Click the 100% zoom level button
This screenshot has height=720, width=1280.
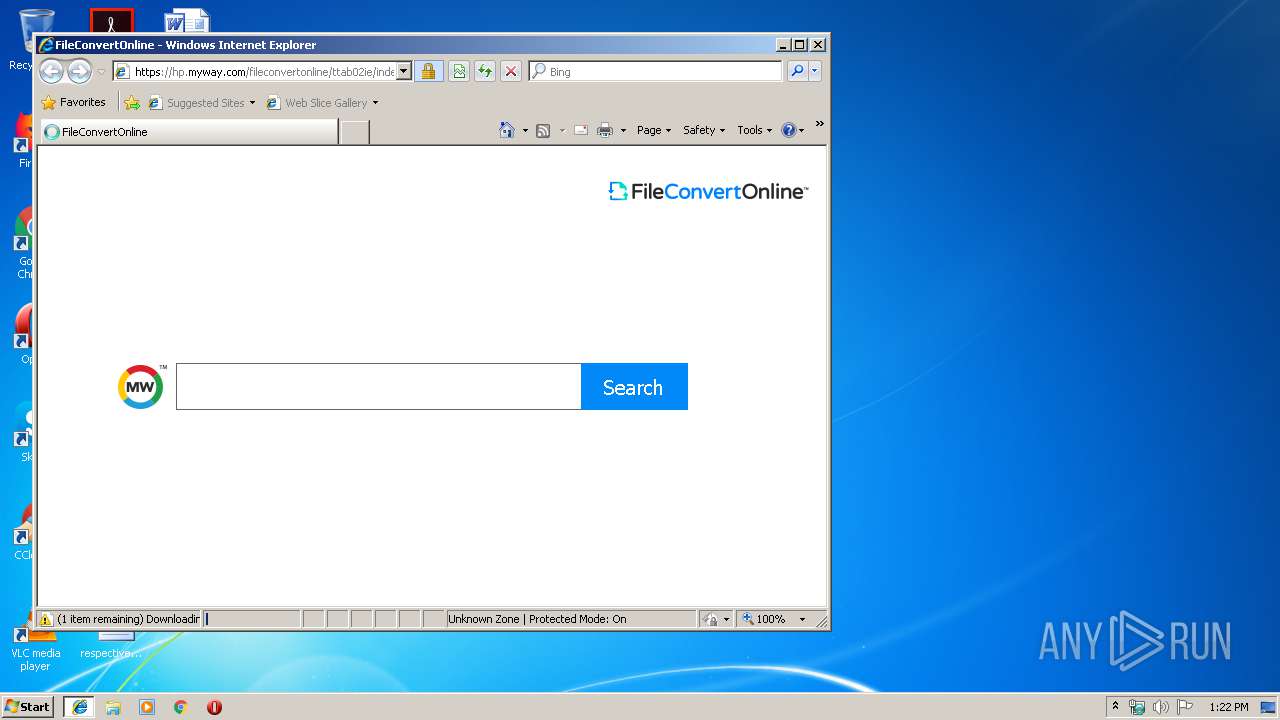(764, 619)
